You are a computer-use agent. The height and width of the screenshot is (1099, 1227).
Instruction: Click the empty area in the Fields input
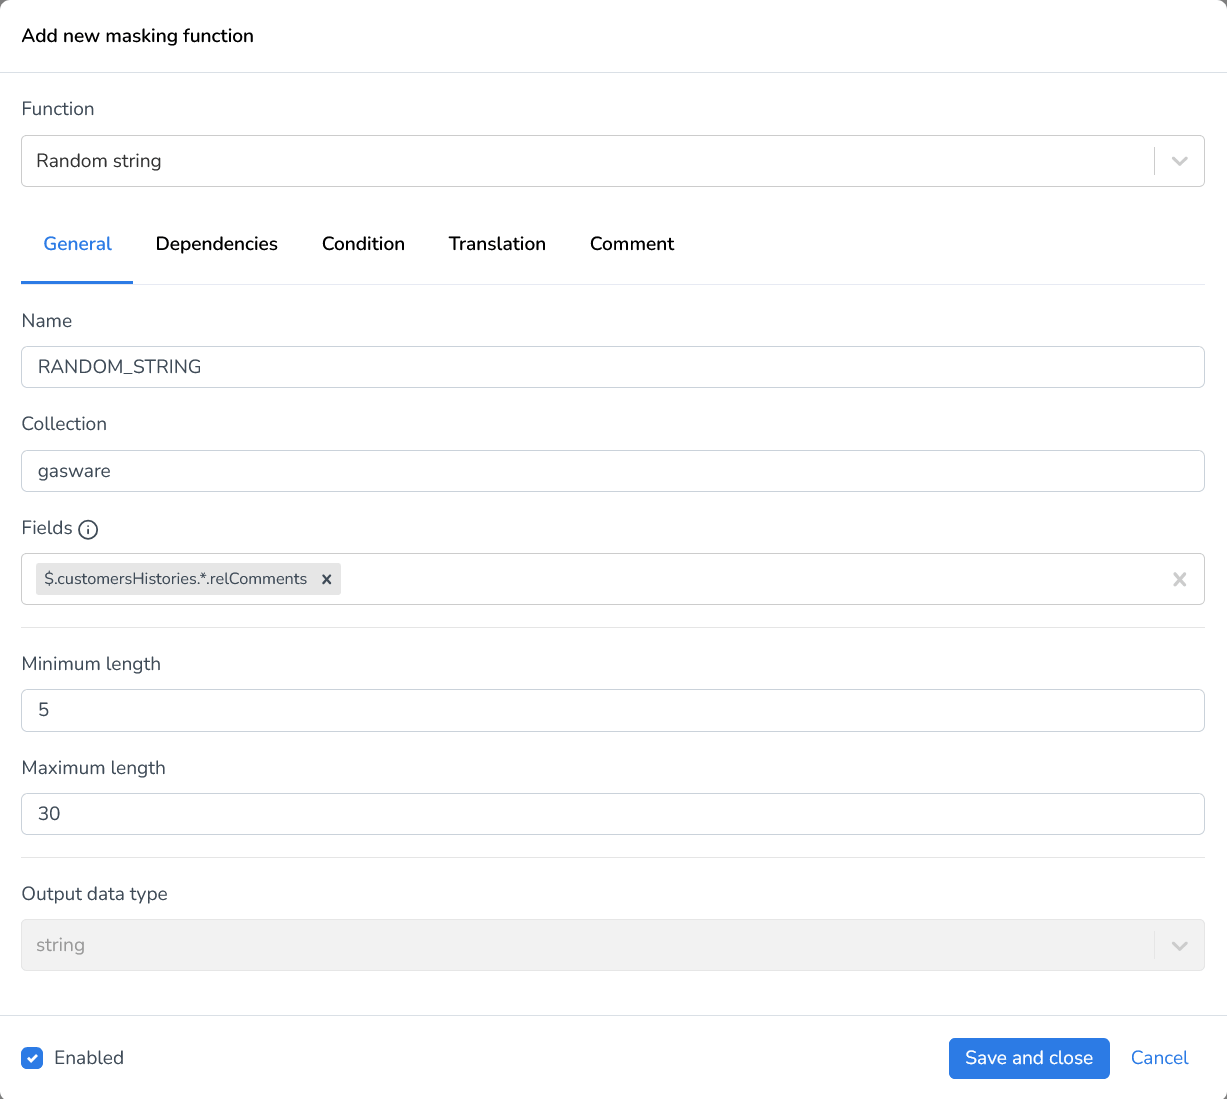[x=750, y=579]
